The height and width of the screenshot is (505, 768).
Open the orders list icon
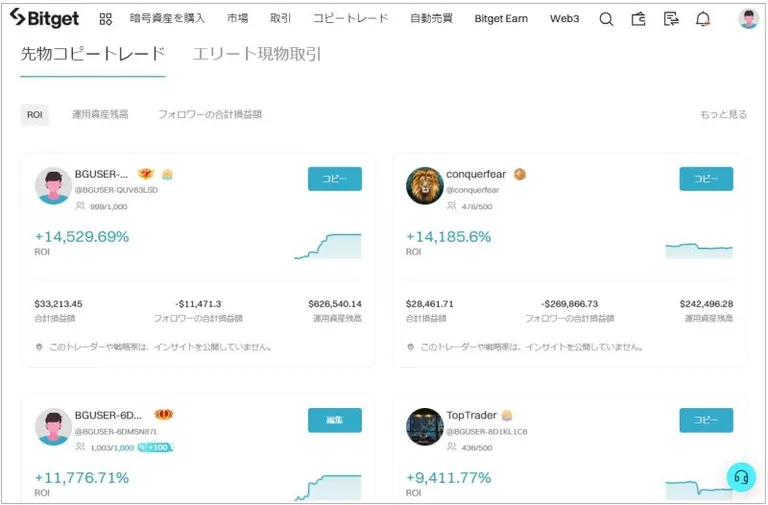(x=671, y=19)
